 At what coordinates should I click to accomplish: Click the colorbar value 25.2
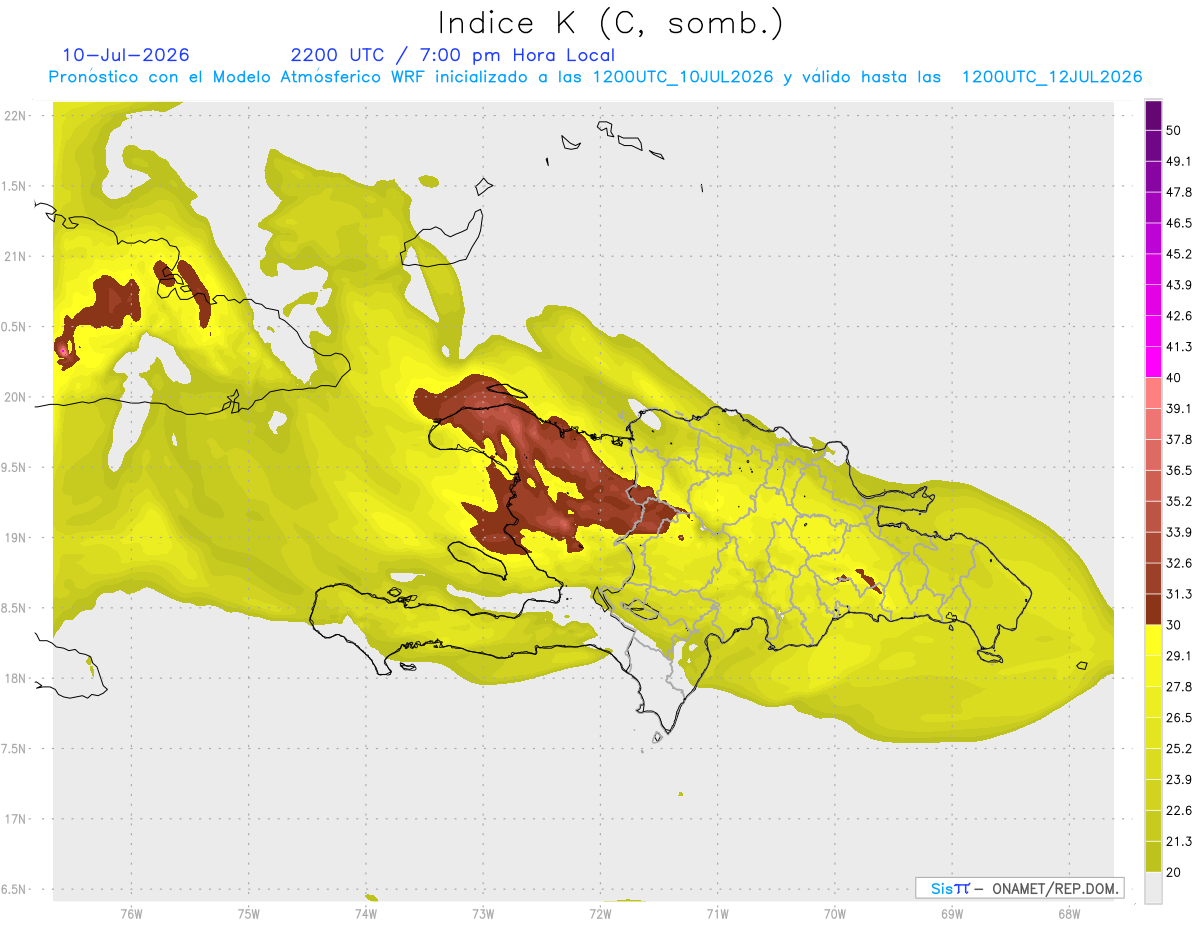1179,748
